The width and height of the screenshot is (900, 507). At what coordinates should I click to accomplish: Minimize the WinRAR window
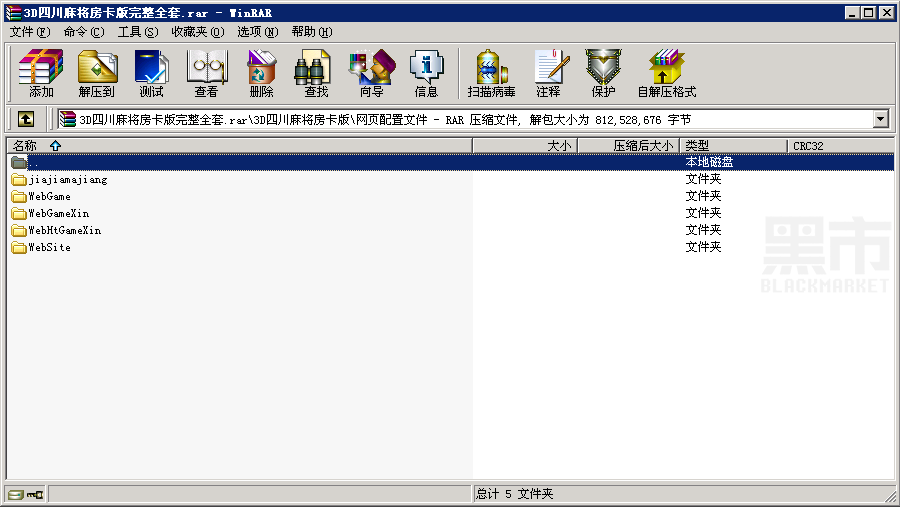point(852,12)
